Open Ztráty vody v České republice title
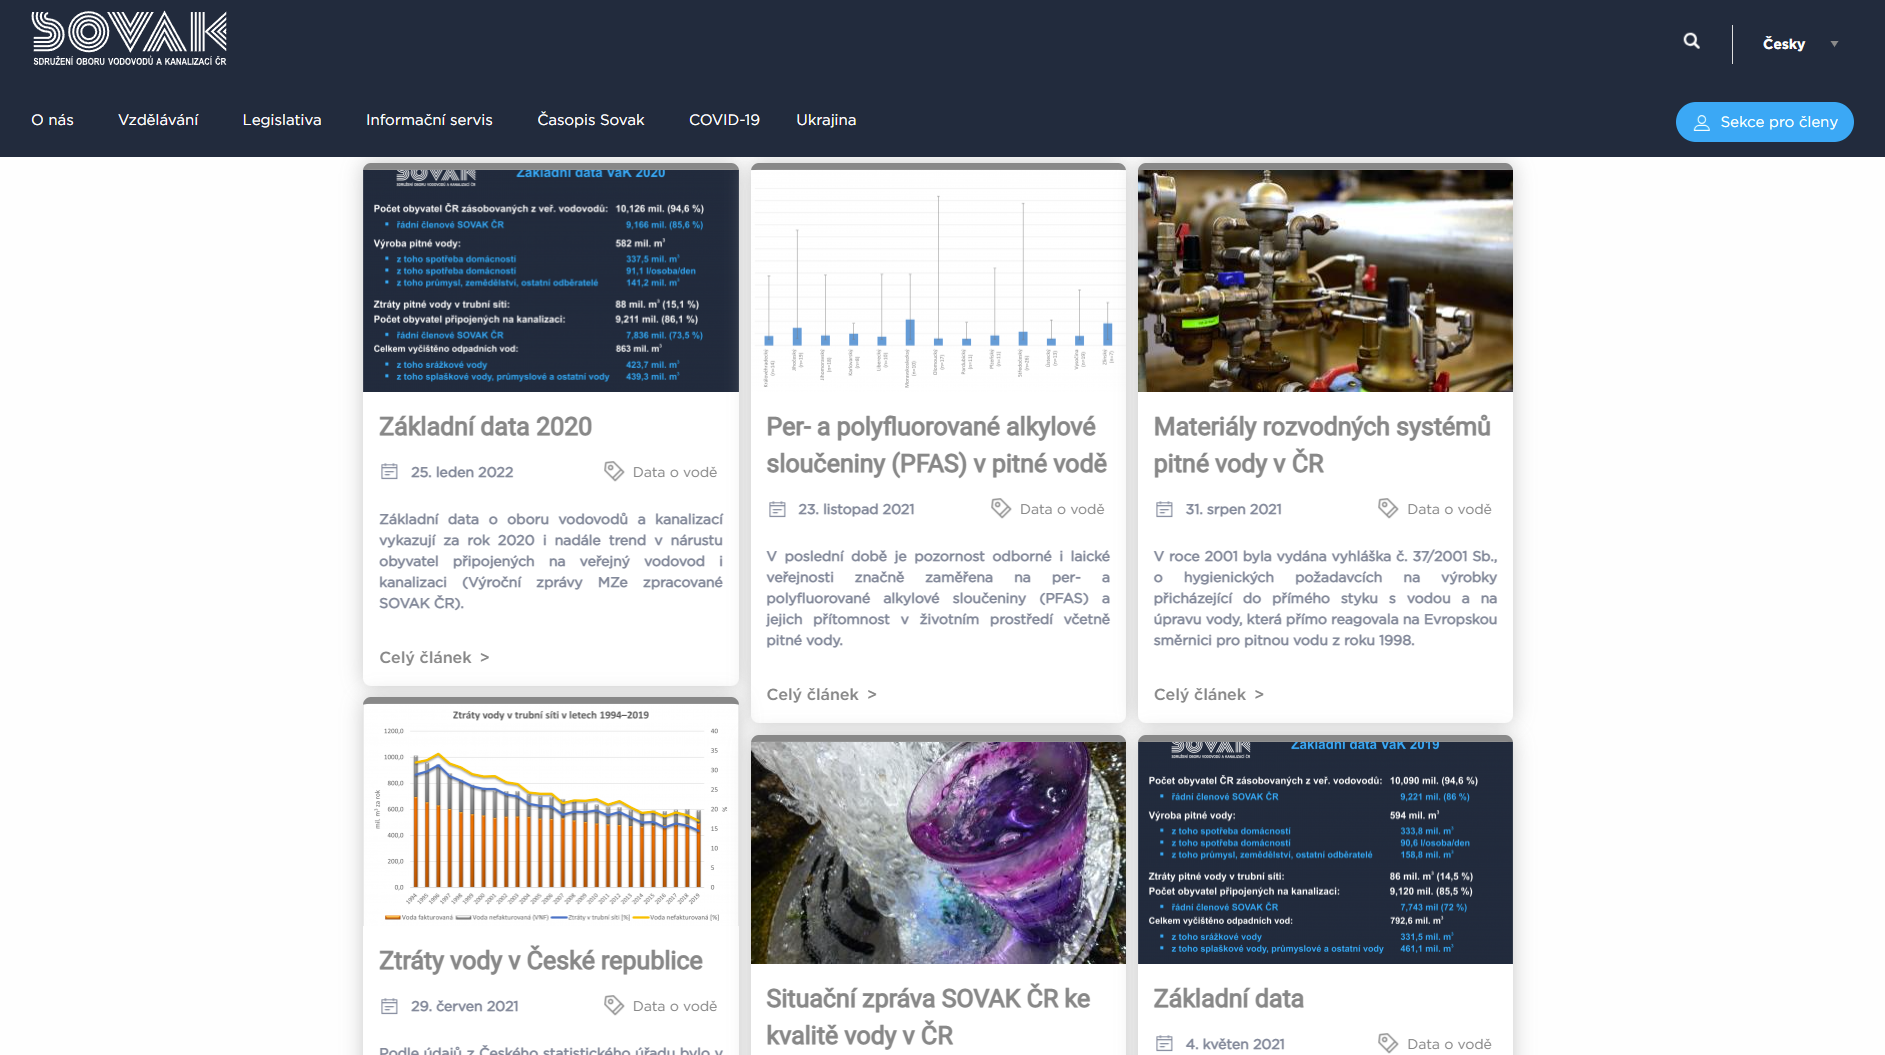 pyautogui.click(x=540, y=961)
